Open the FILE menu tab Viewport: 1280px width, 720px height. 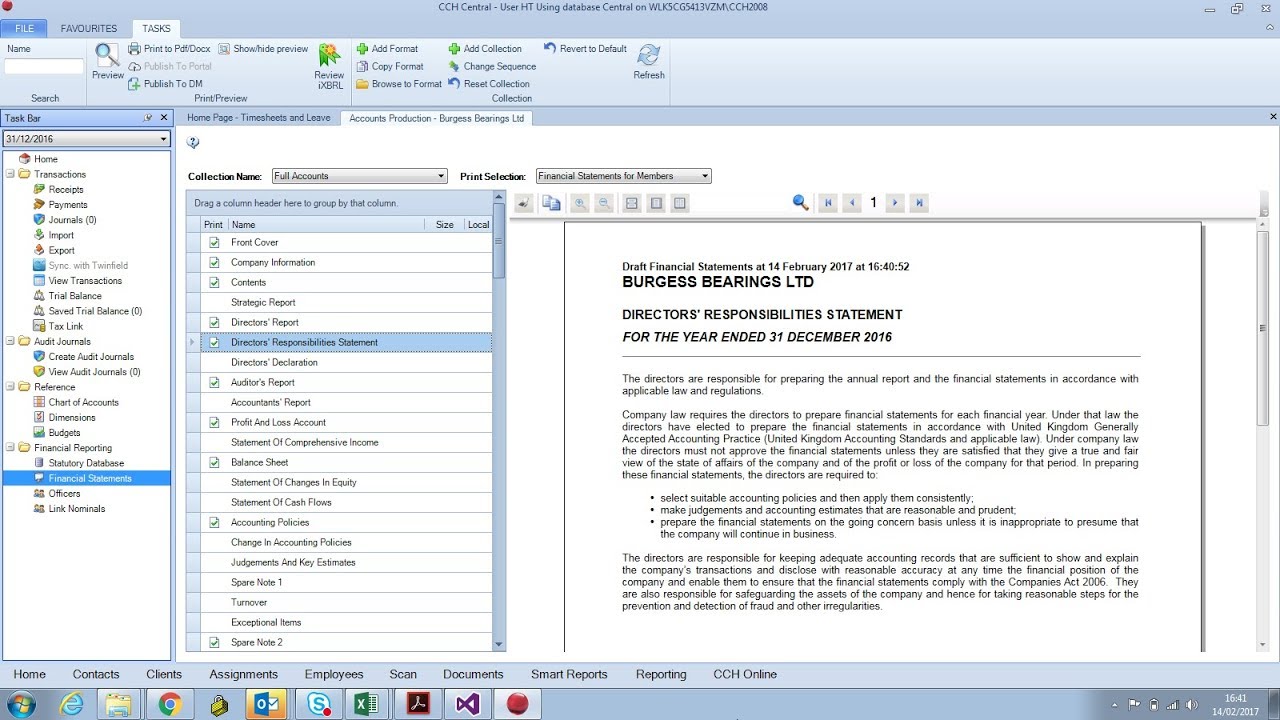coord(24,28)
